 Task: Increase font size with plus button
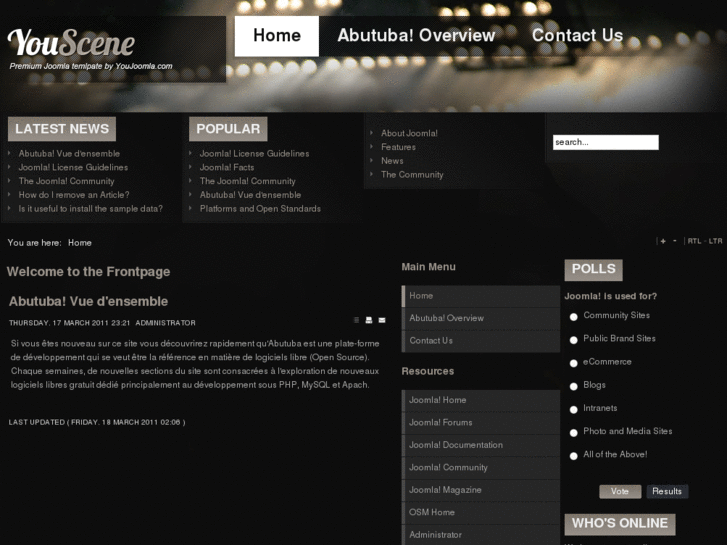point(663,241)
